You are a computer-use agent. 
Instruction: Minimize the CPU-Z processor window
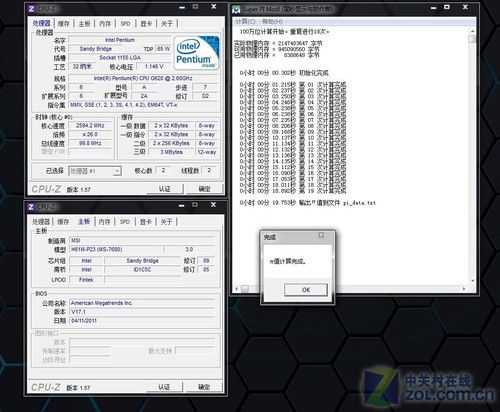[182, 7]
